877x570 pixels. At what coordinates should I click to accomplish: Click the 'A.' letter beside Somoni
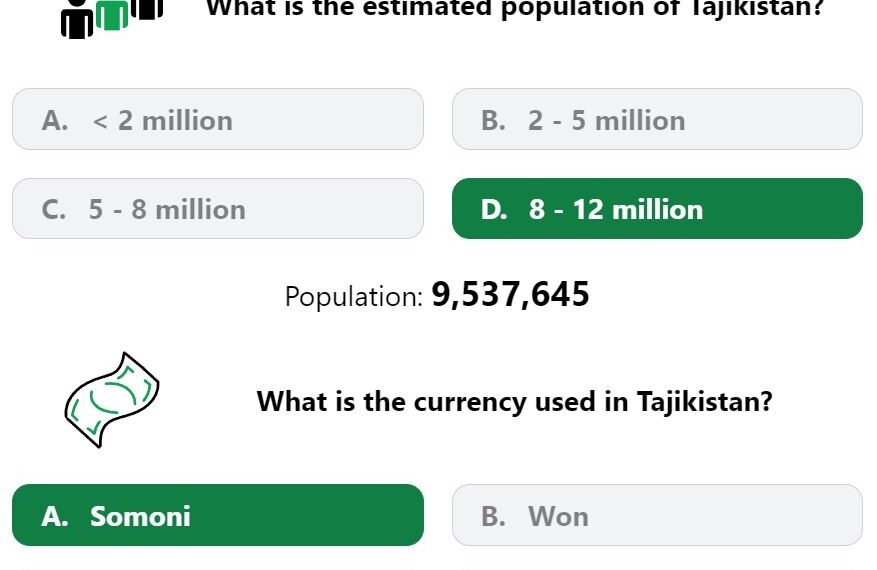click(x=55, y=516)
